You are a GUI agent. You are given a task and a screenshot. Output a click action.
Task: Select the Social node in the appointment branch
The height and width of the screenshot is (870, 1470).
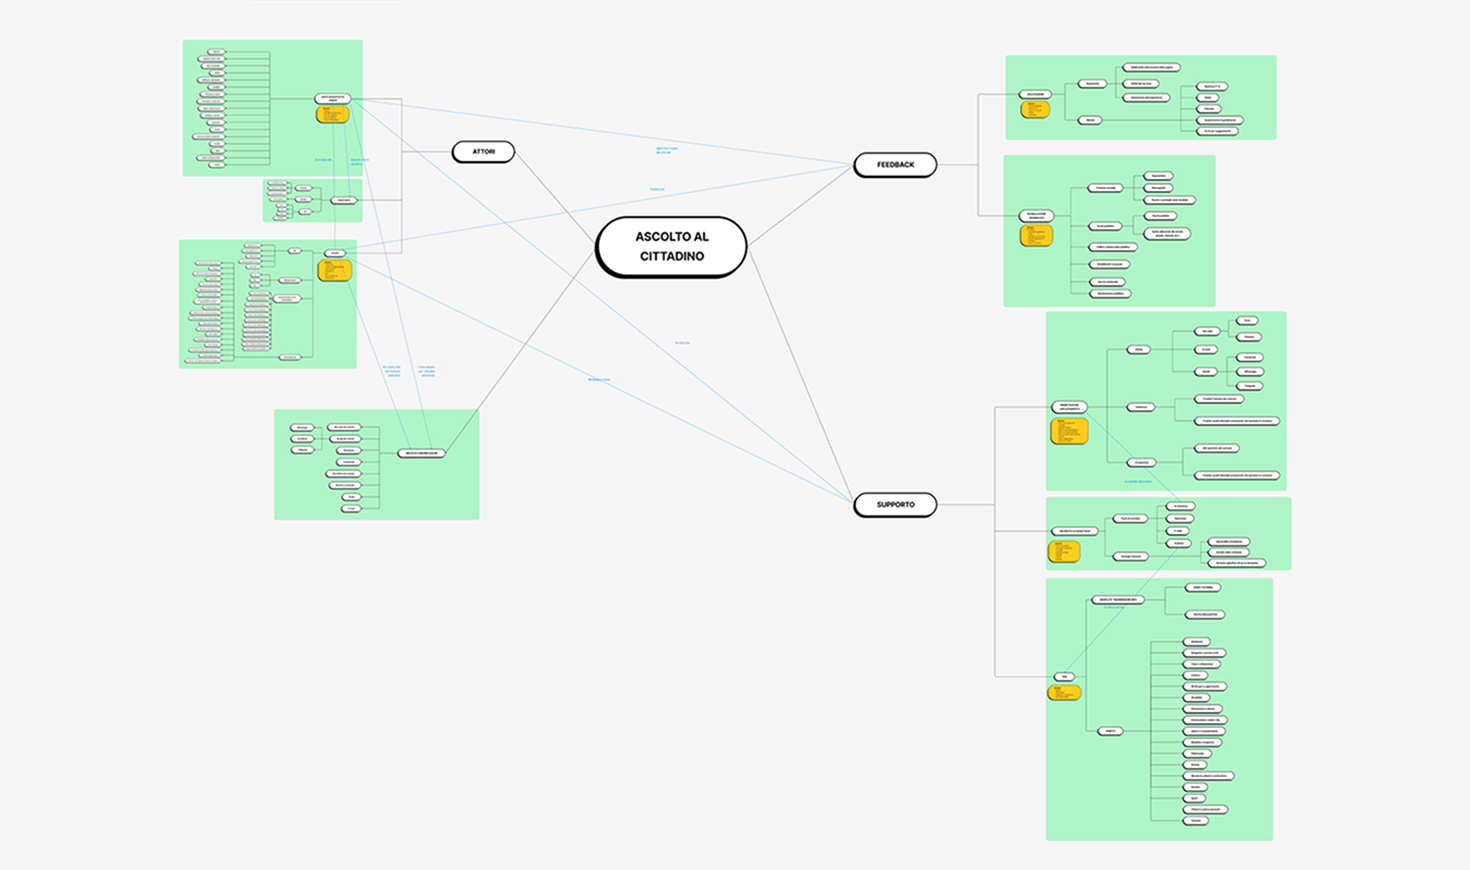pyautogui.click(x=1206, y=372)
